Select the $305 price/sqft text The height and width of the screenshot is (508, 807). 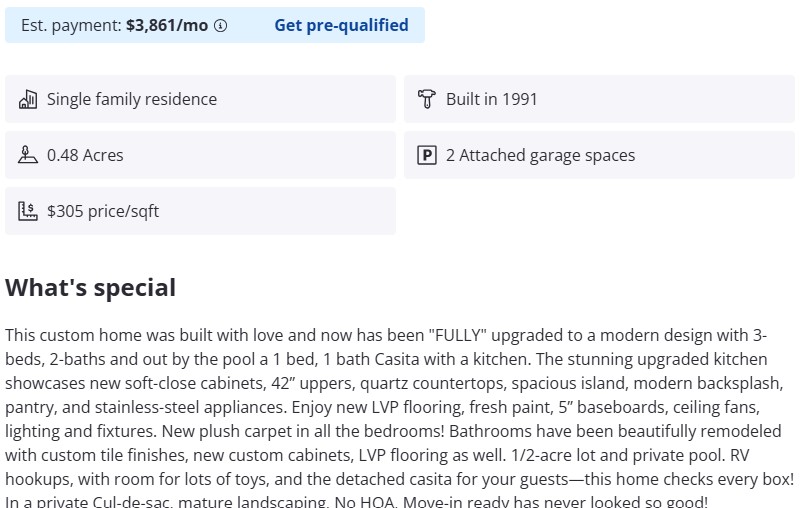coord(103,211)
